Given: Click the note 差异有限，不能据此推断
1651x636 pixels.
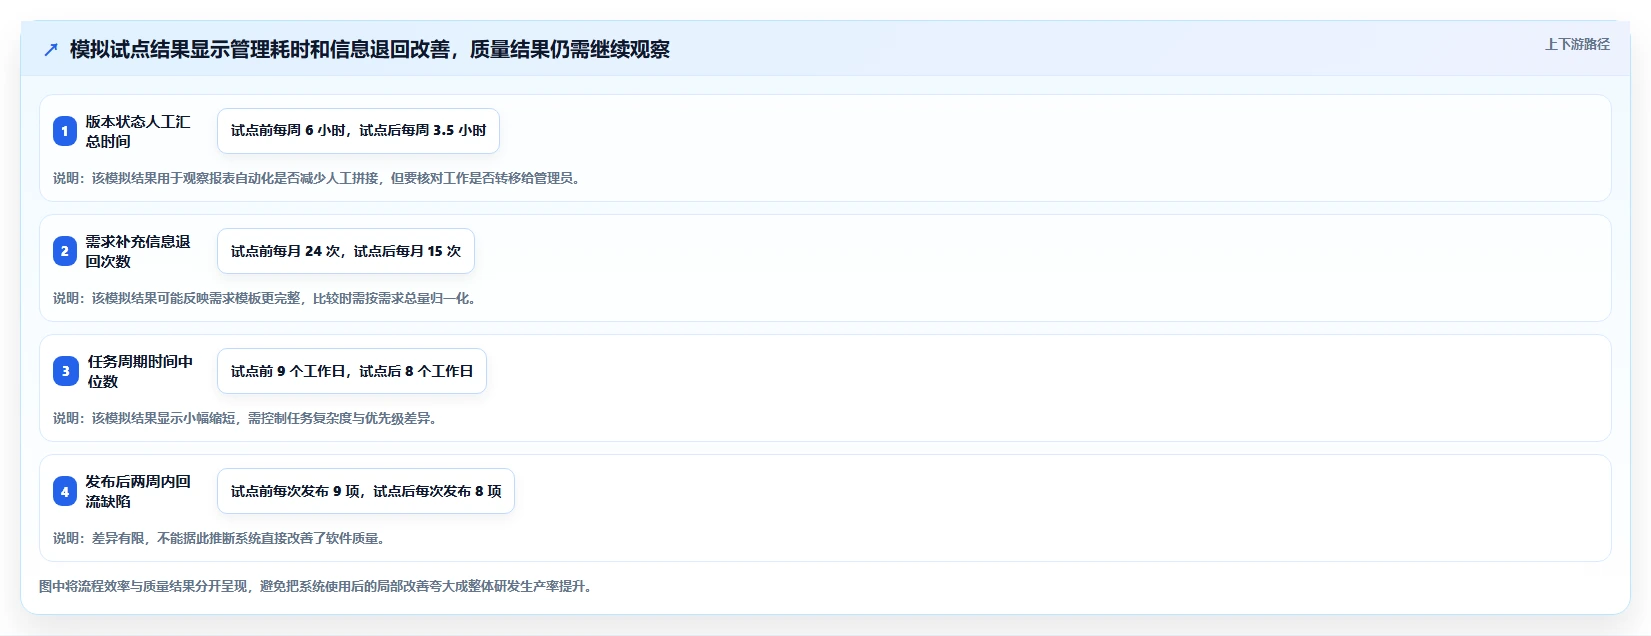Looking at the screenshot, I should (221, 538).
